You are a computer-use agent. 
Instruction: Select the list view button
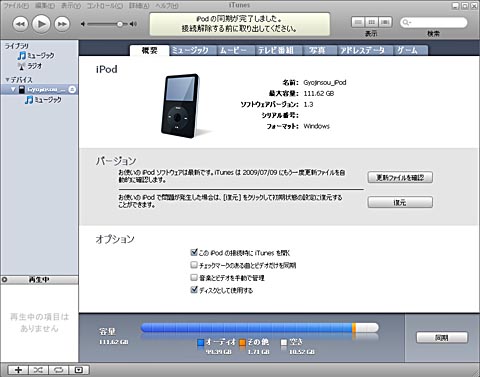(x=358, y=22)
